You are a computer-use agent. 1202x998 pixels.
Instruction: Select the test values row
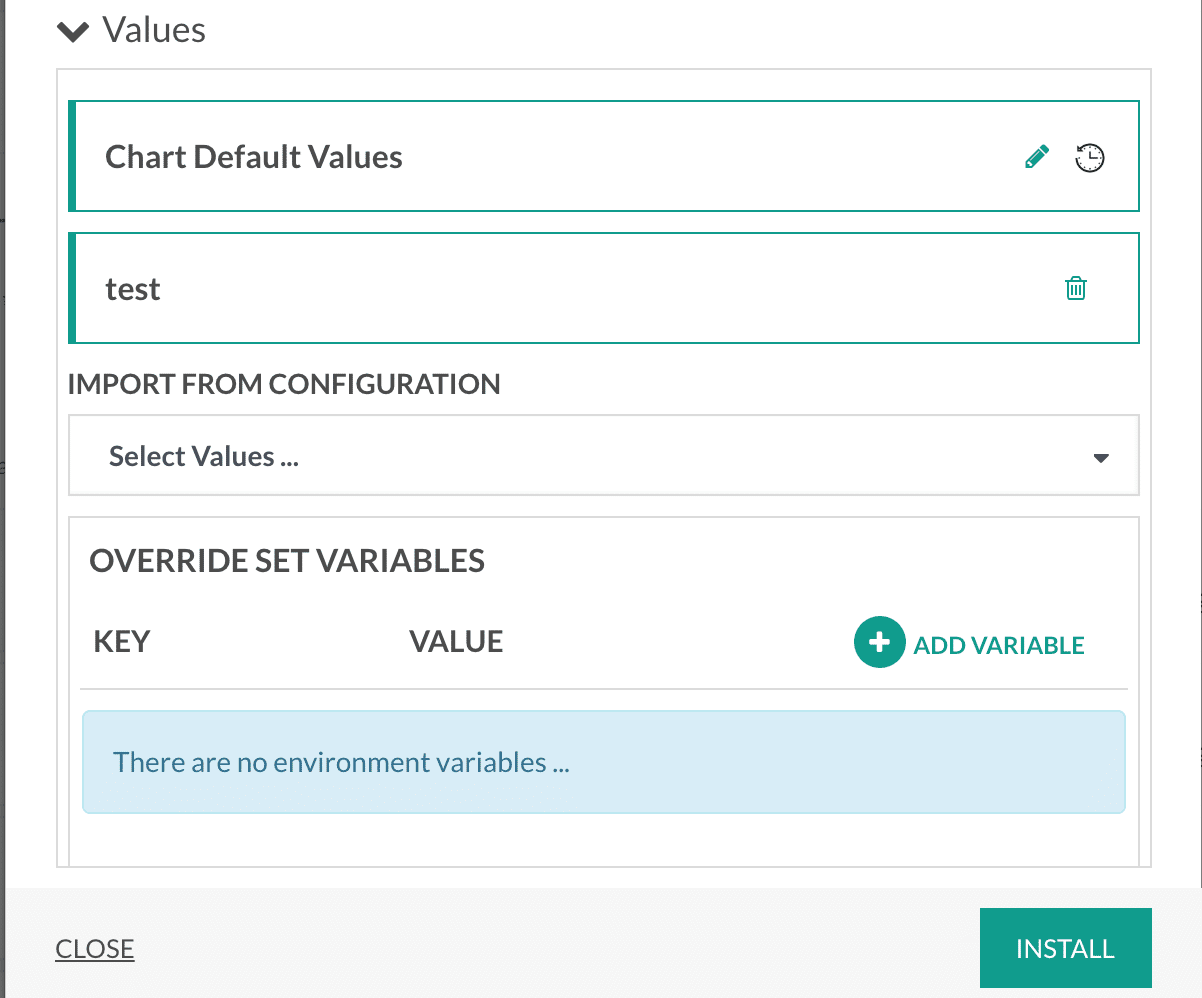[604, 288]
